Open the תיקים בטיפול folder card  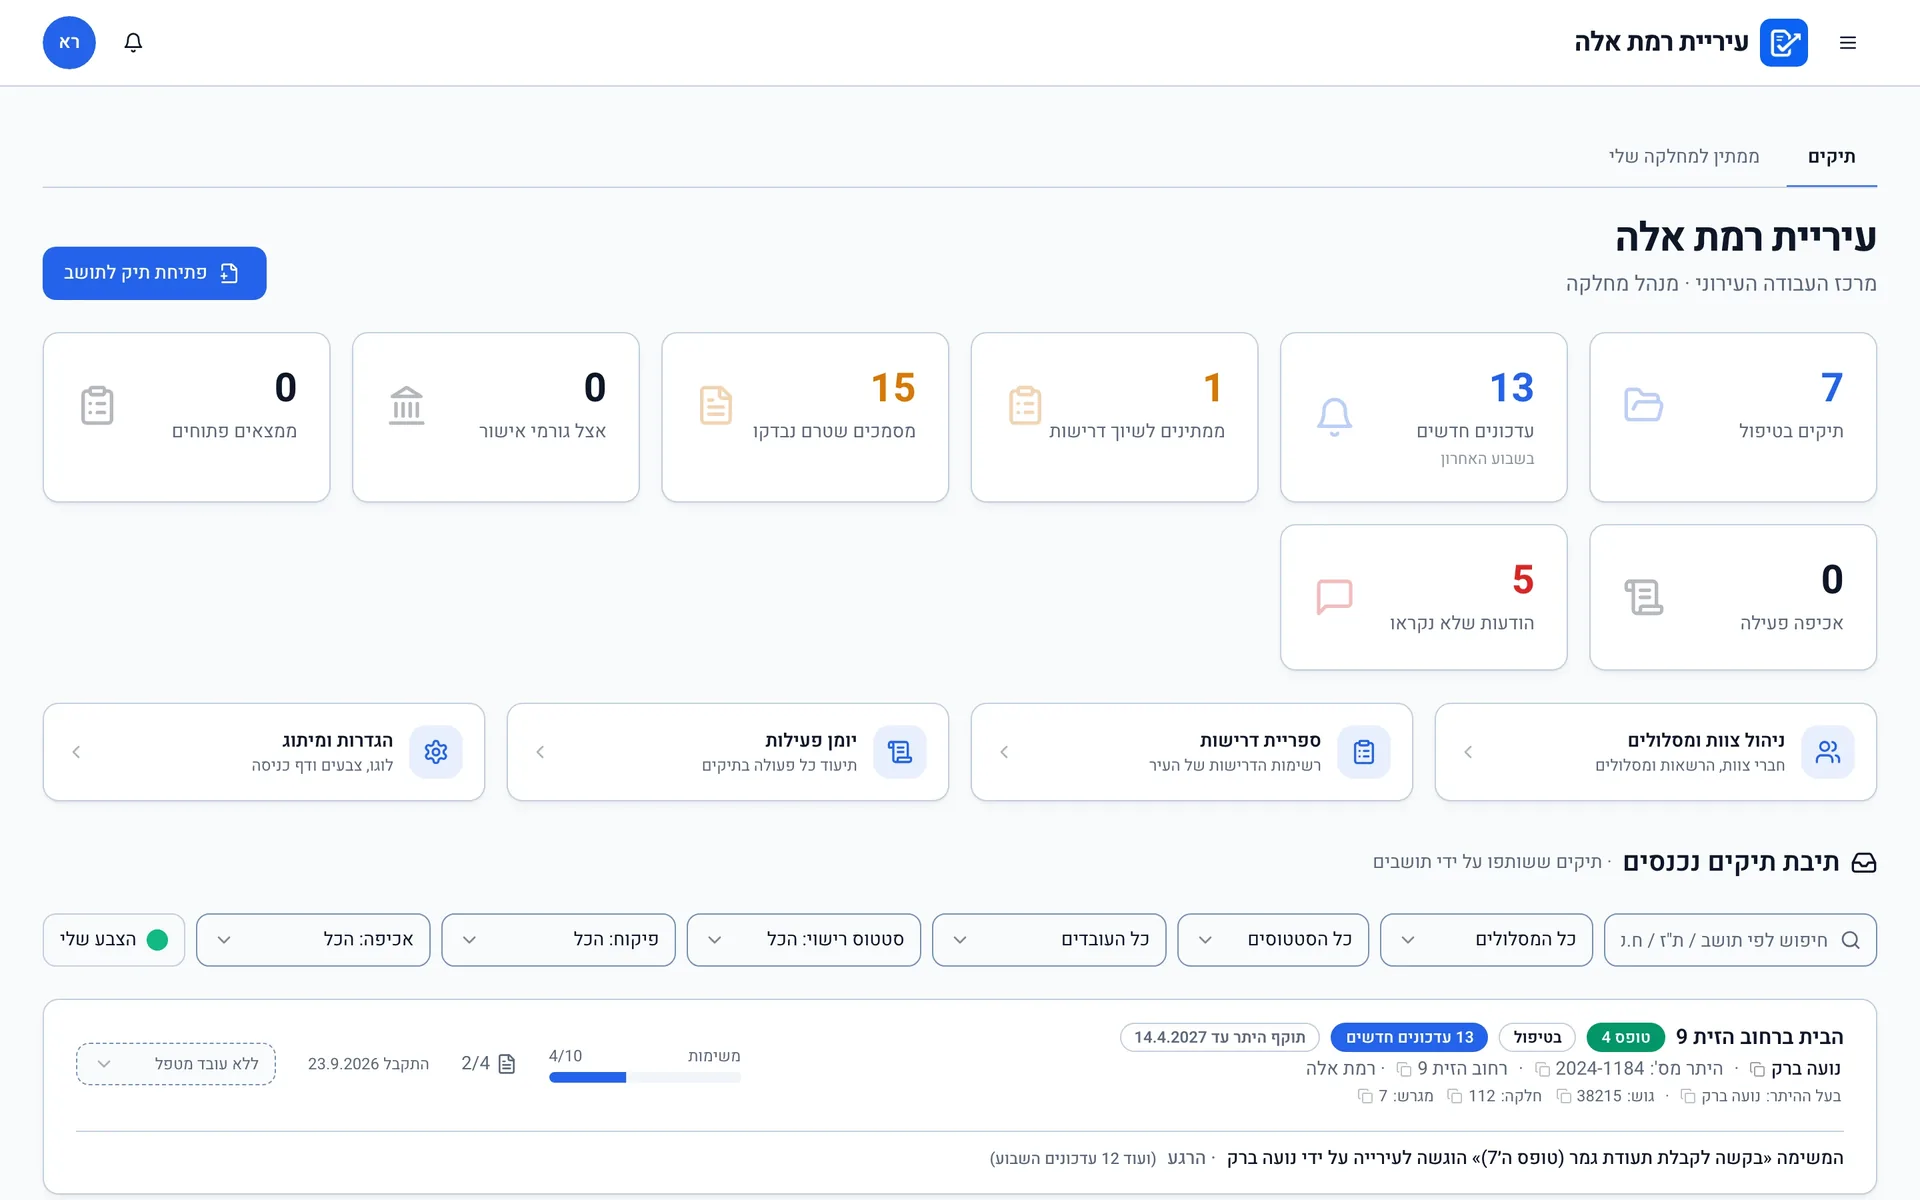[1732, 417]
